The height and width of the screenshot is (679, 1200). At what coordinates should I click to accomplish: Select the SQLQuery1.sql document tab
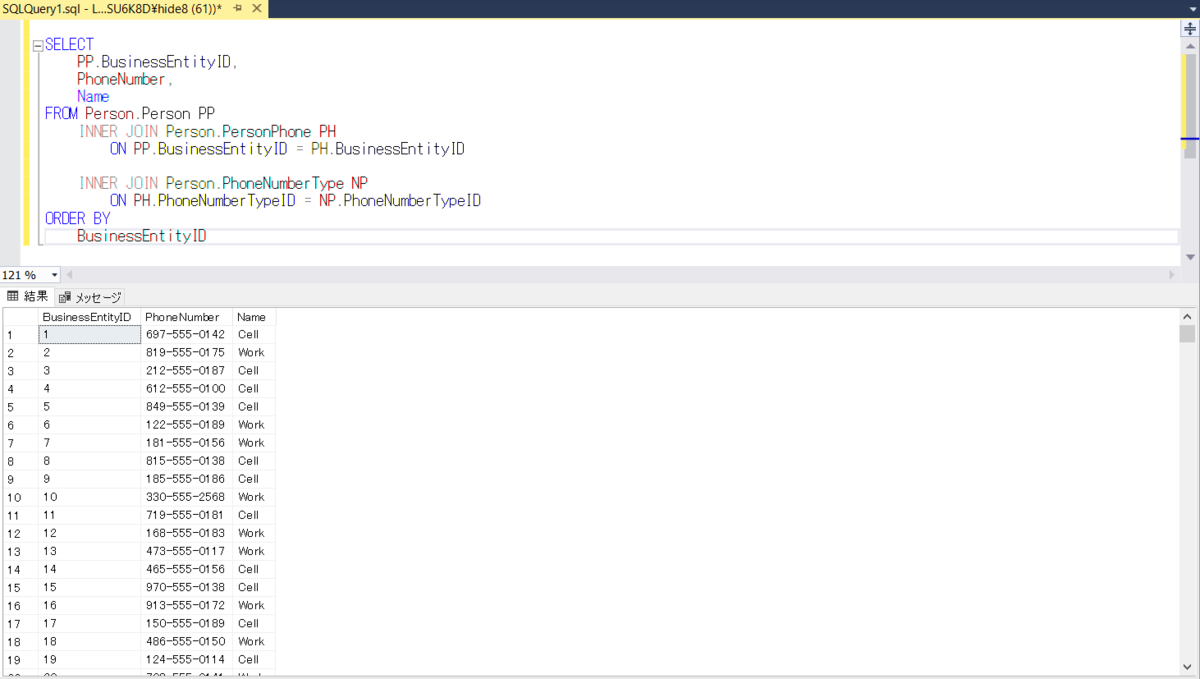coord(112,9)
